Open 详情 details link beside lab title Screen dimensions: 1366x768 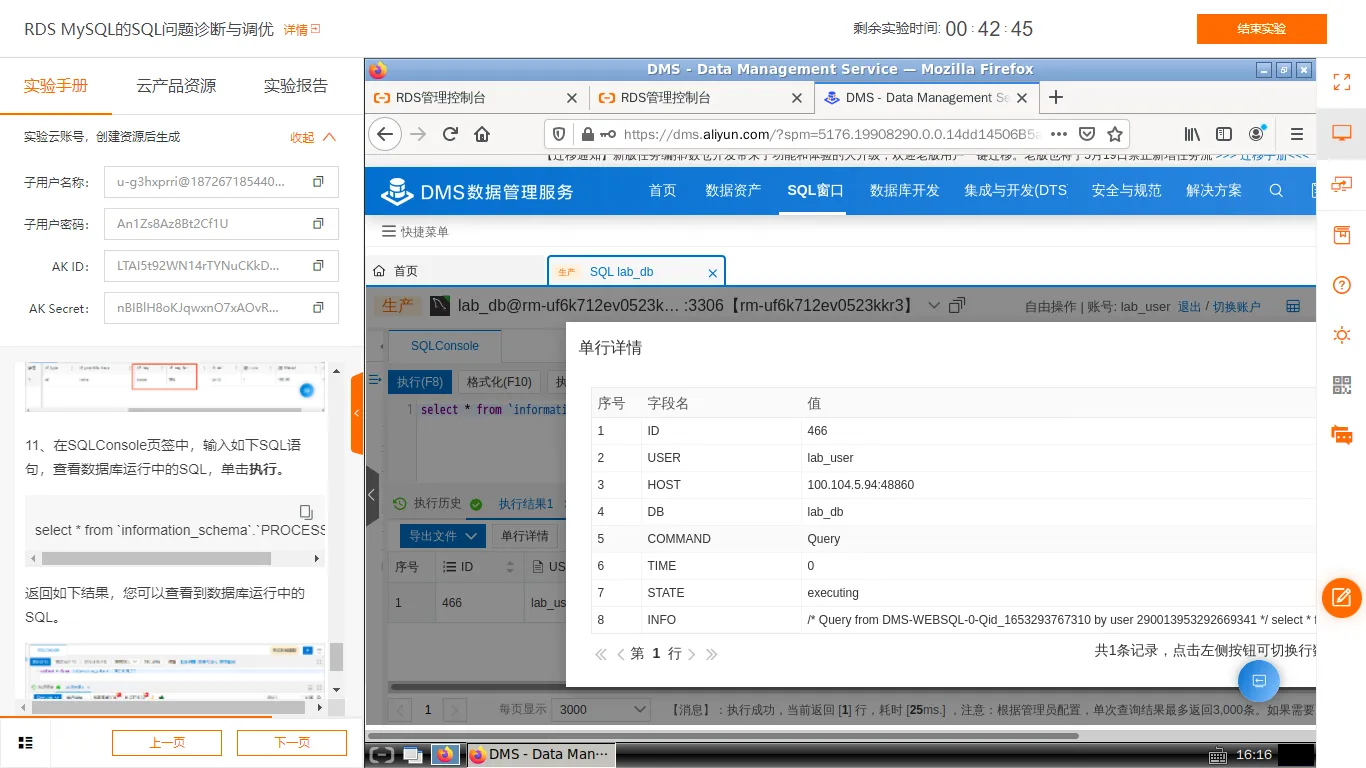coord(302,30)
